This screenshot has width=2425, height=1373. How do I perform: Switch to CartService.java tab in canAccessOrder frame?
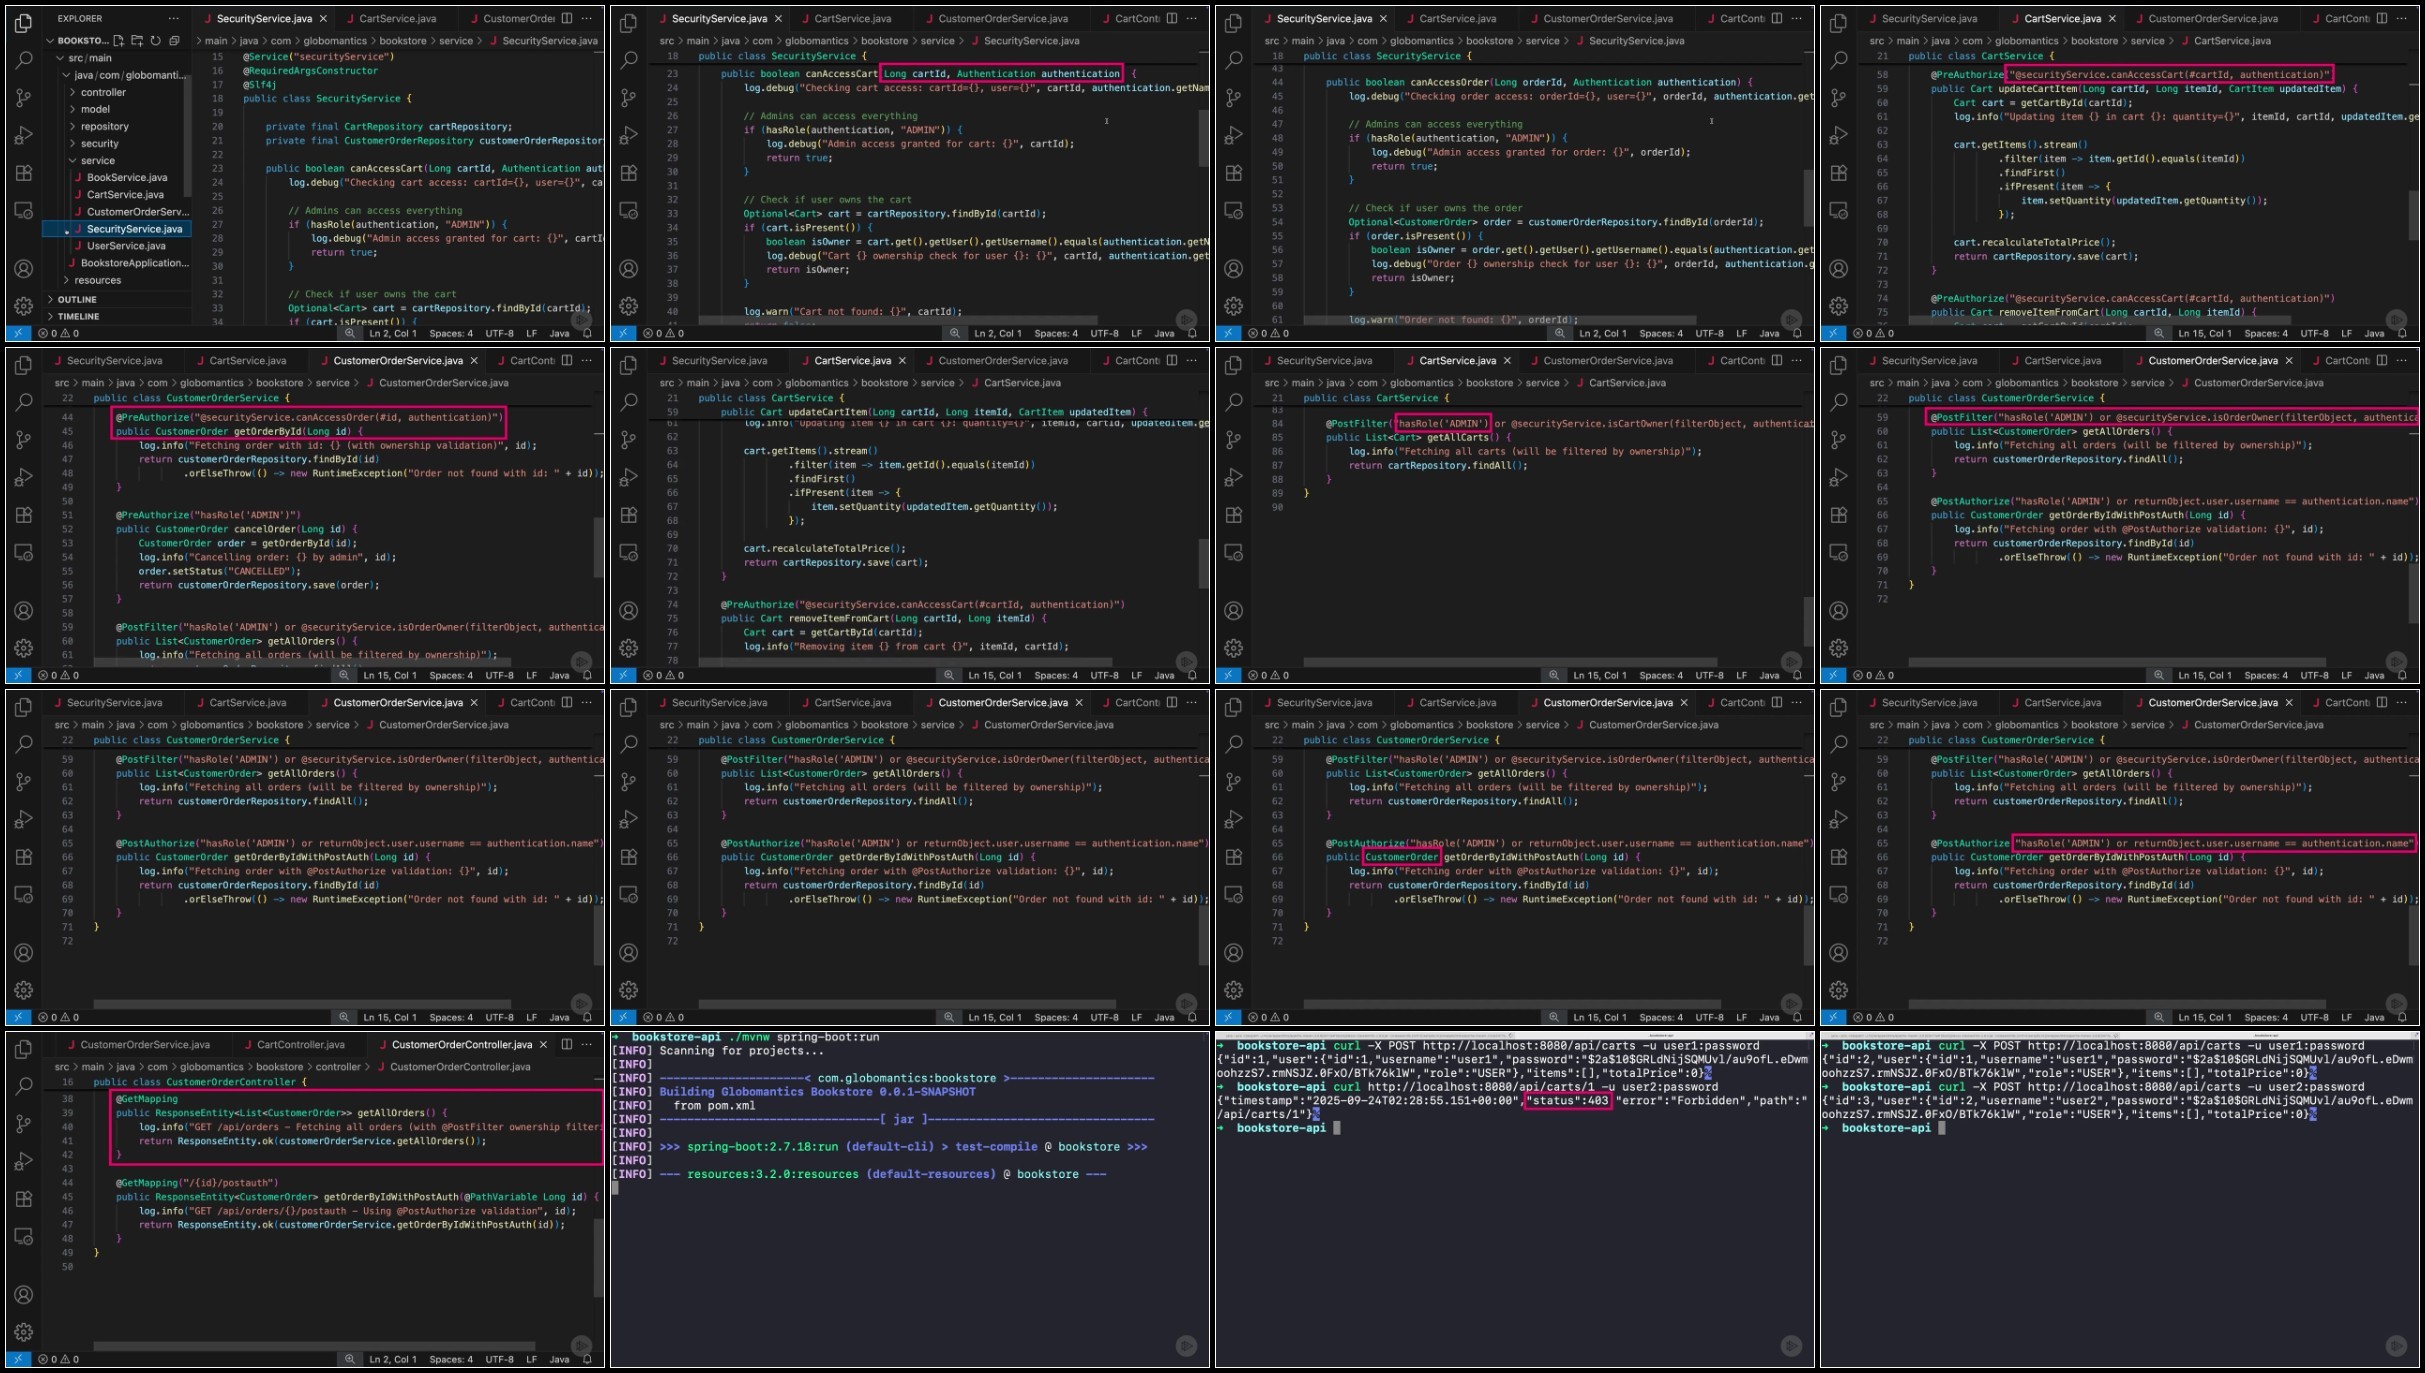(1457, 18)
